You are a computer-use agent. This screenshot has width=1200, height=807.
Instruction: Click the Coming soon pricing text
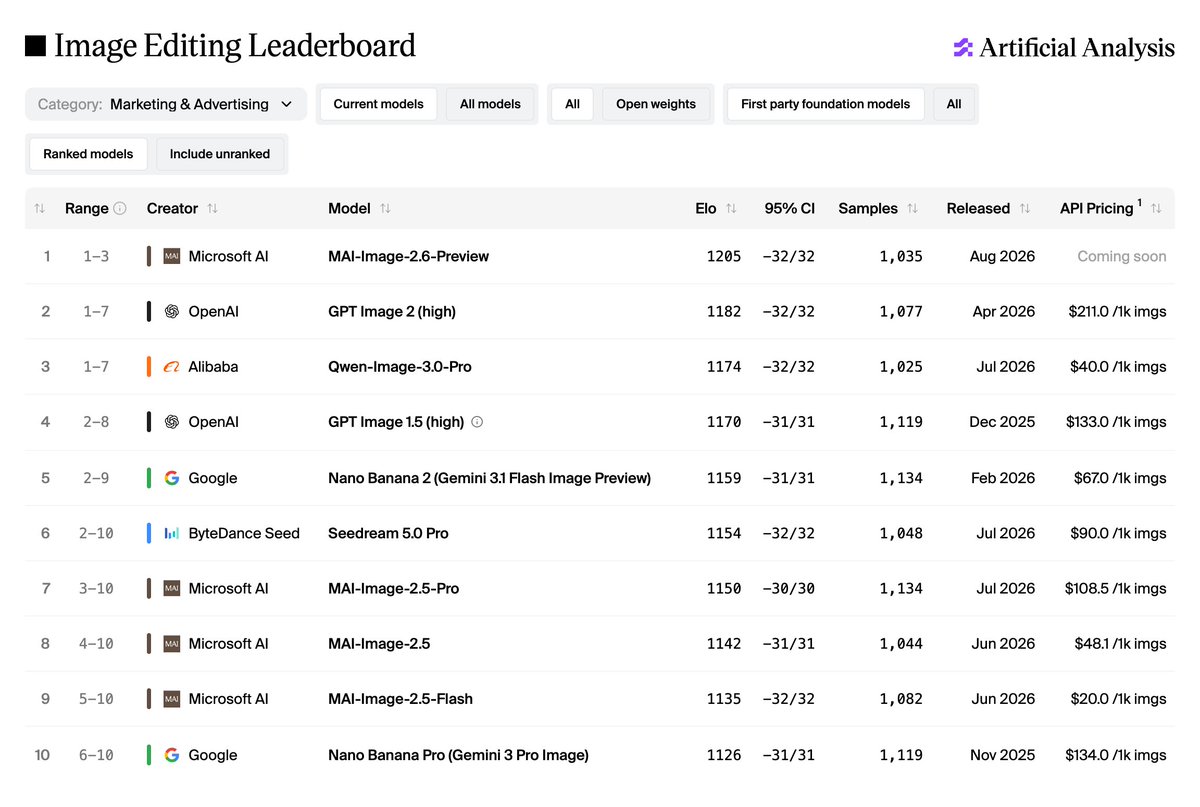point(1121,256)
